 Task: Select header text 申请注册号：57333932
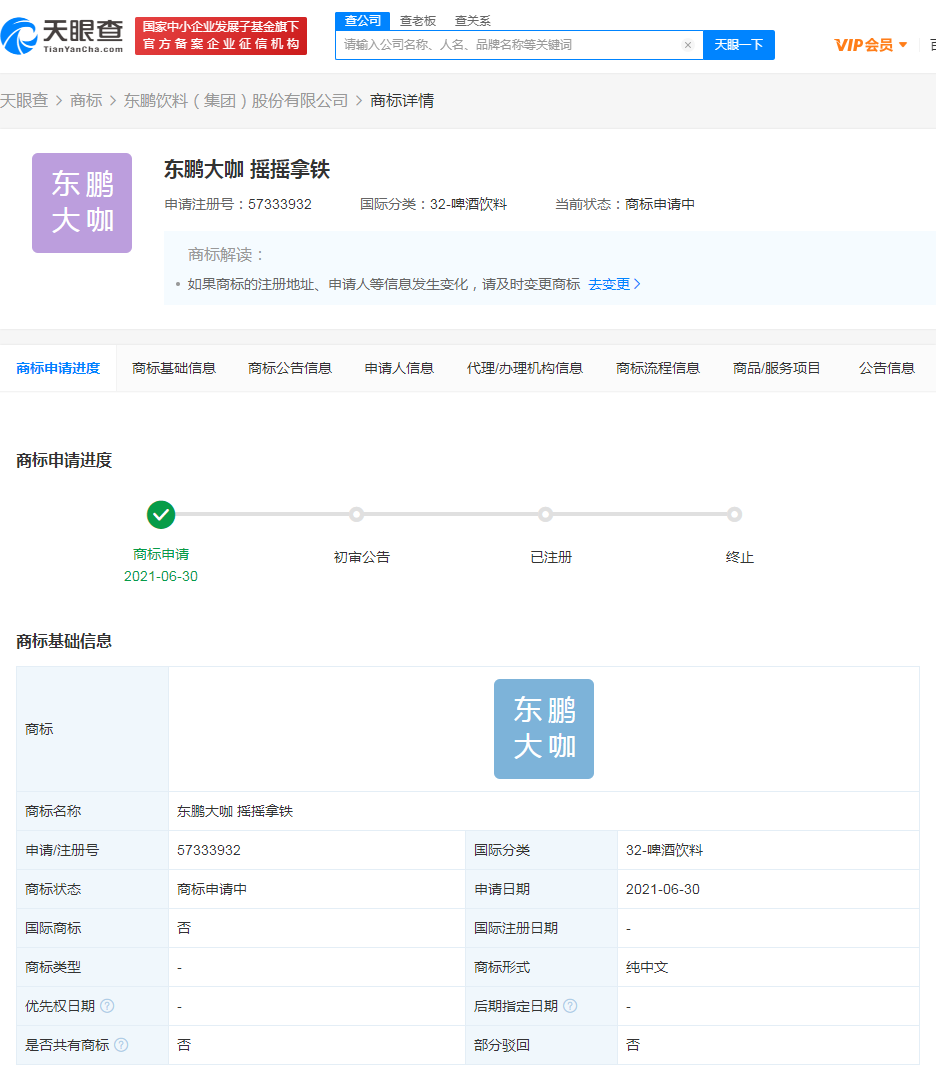pyautogui.click(x=238, y=204)
